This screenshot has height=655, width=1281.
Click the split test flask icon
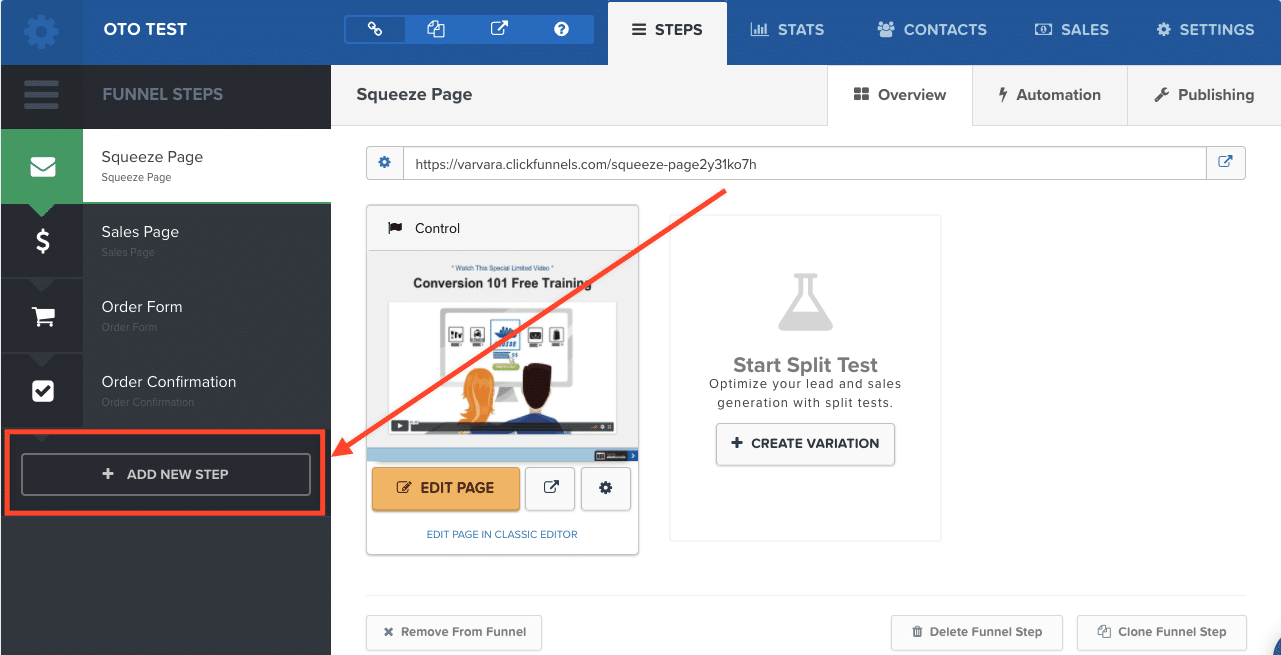(805, 302)
